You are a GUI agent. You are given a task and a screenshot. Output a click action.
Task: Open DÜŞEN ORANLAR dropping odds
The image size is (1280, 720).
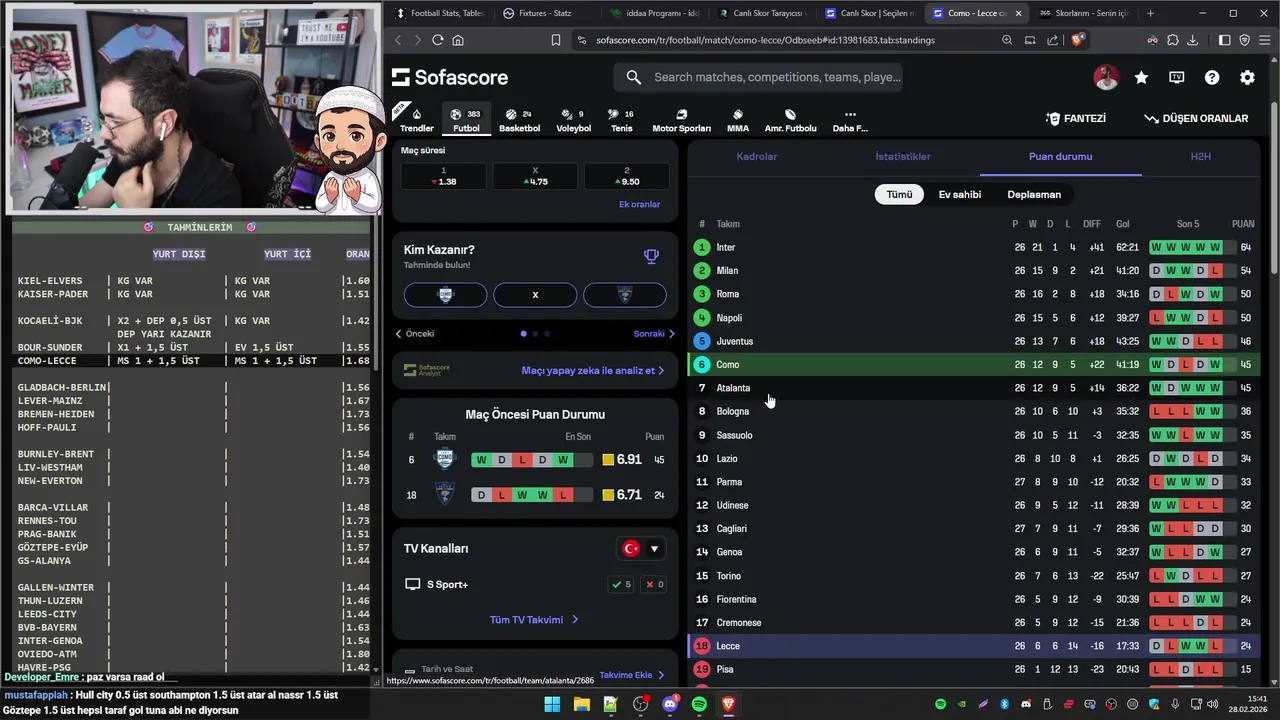1196,118
